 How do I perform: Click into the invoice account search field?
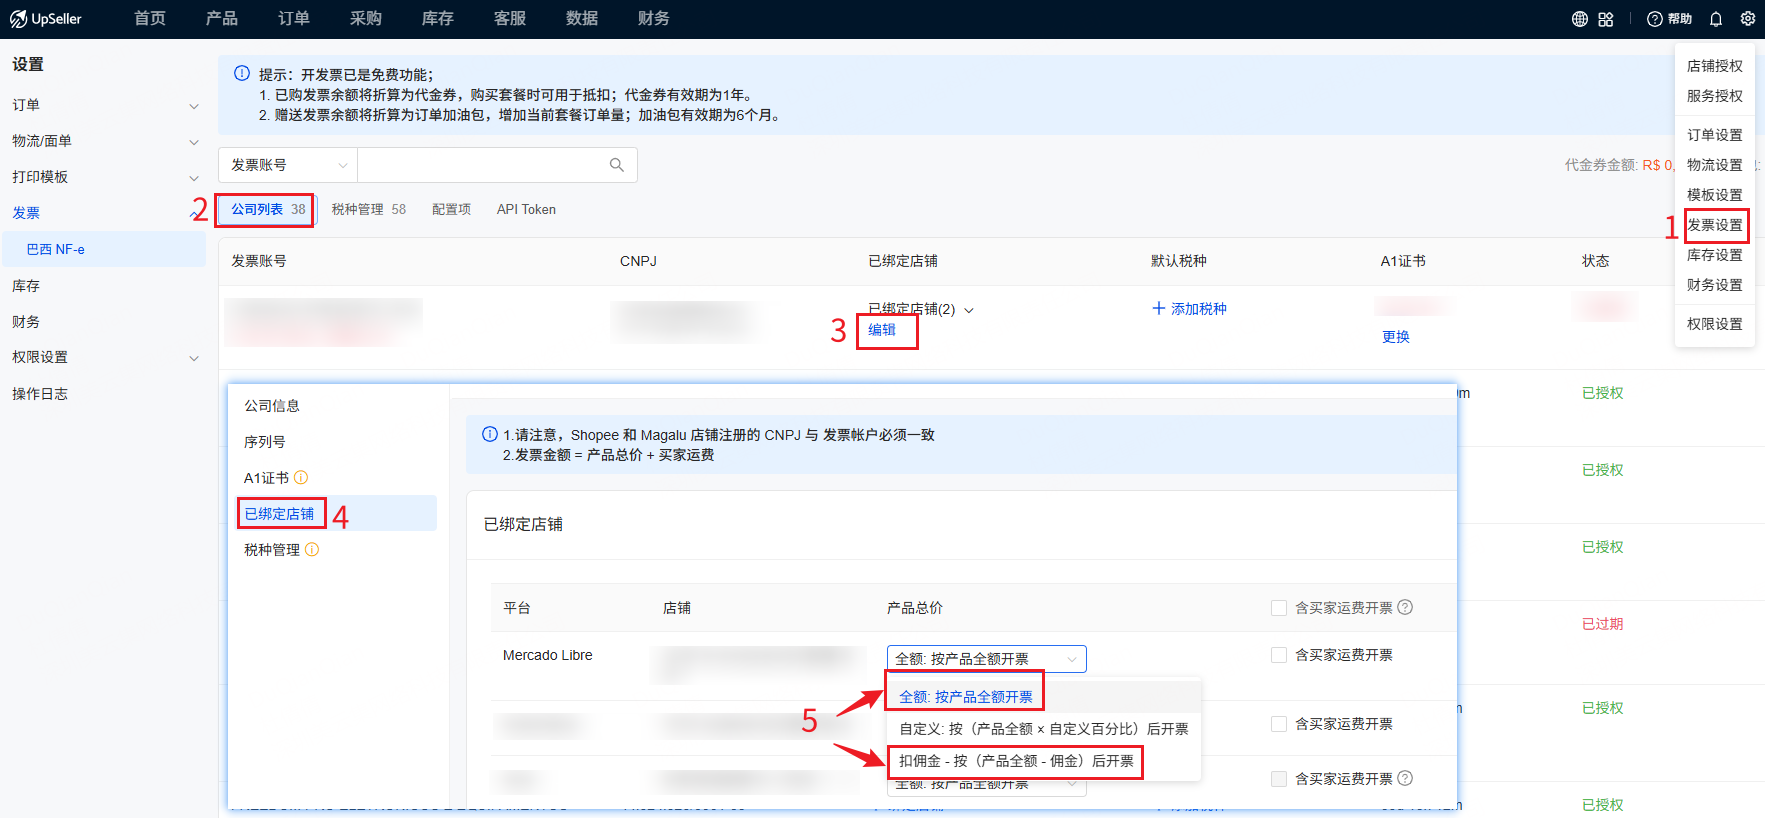(482, 165)
